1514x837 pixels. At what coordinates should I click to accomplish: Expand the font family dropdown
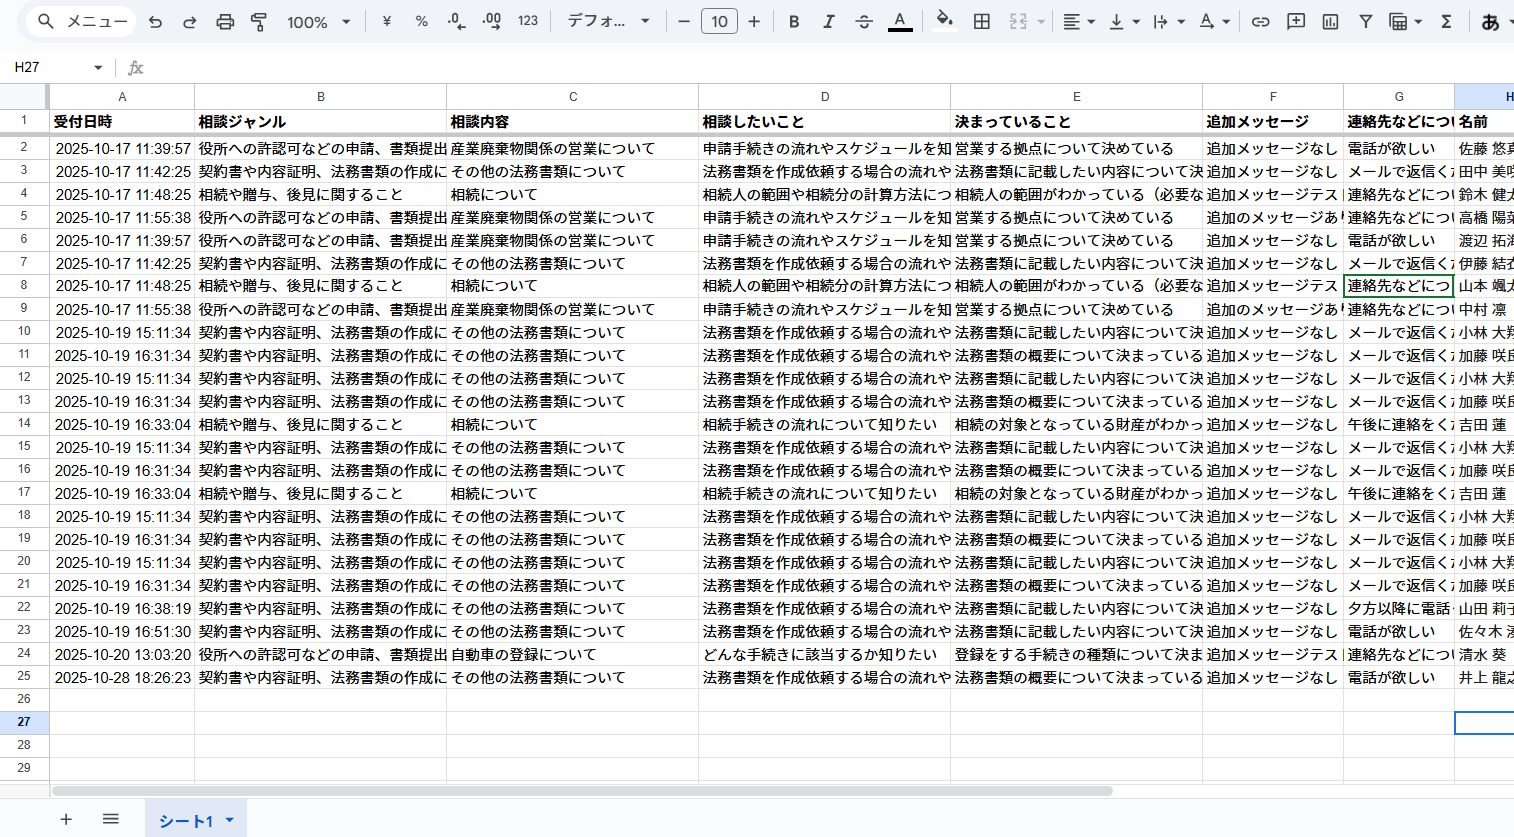[x=608, y=21]
